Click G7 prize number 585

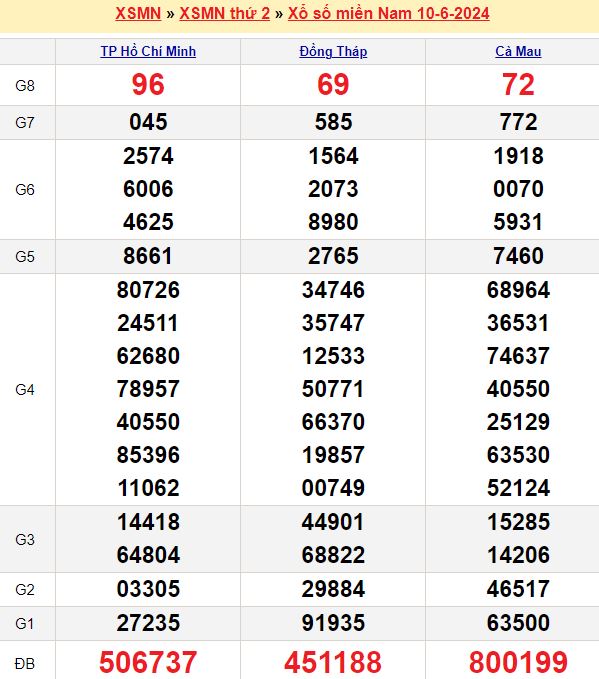pos(333,122)
